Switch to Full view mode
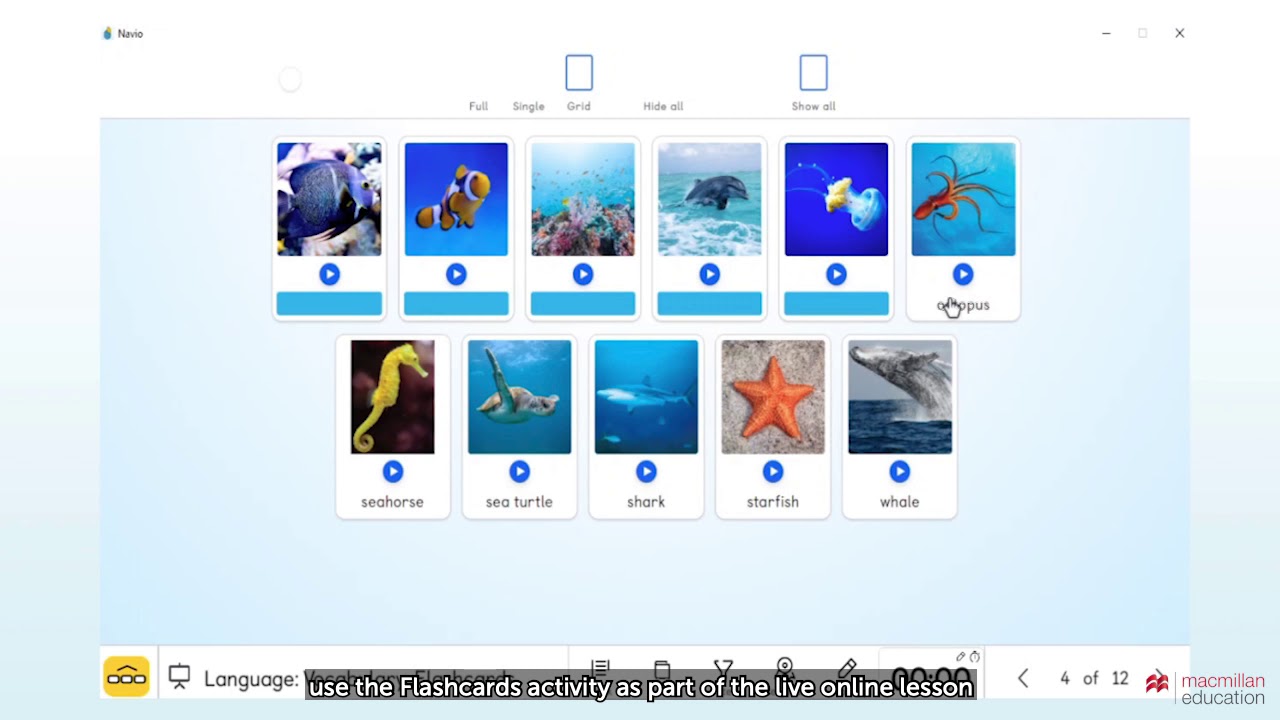This screenshot has width=1280, height=720. pos(478,106)
